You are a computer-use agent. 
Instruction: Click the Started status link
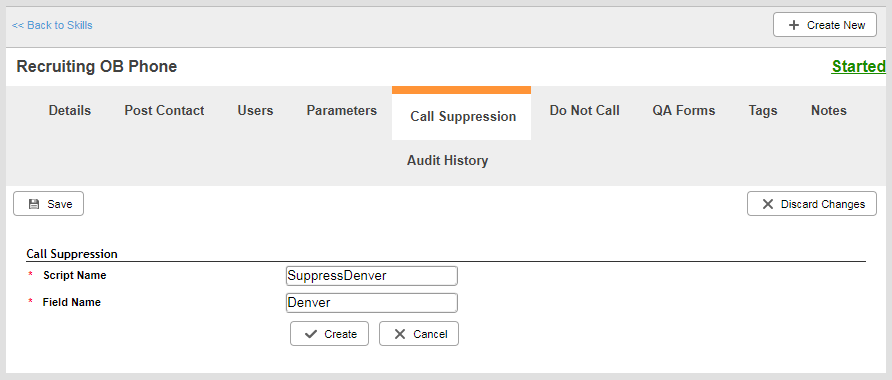(858, 67)
